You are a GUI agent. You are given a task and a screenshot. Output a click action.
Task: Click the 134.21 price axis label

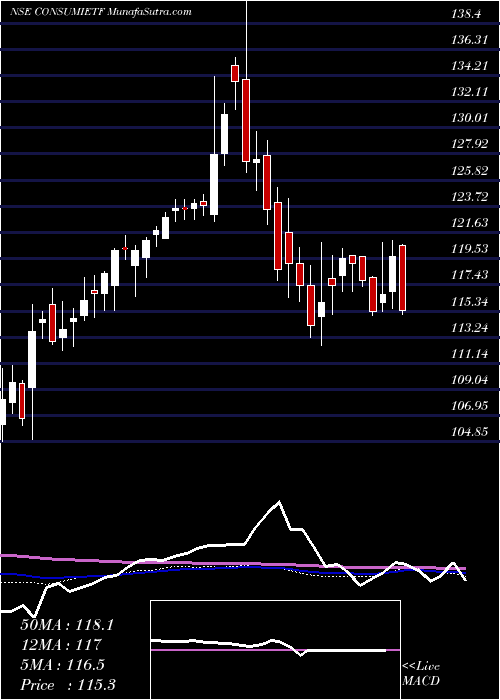pyautogui.click(x=469, y=66)
